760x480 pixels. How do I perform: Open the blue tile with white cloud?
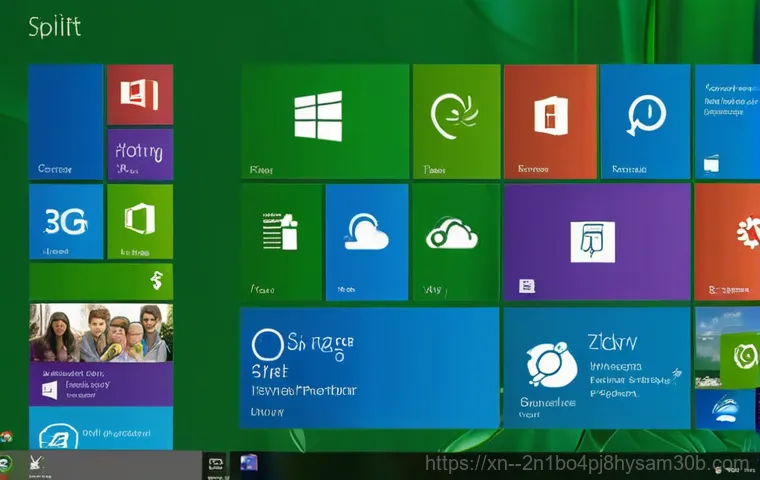(366, 242)
